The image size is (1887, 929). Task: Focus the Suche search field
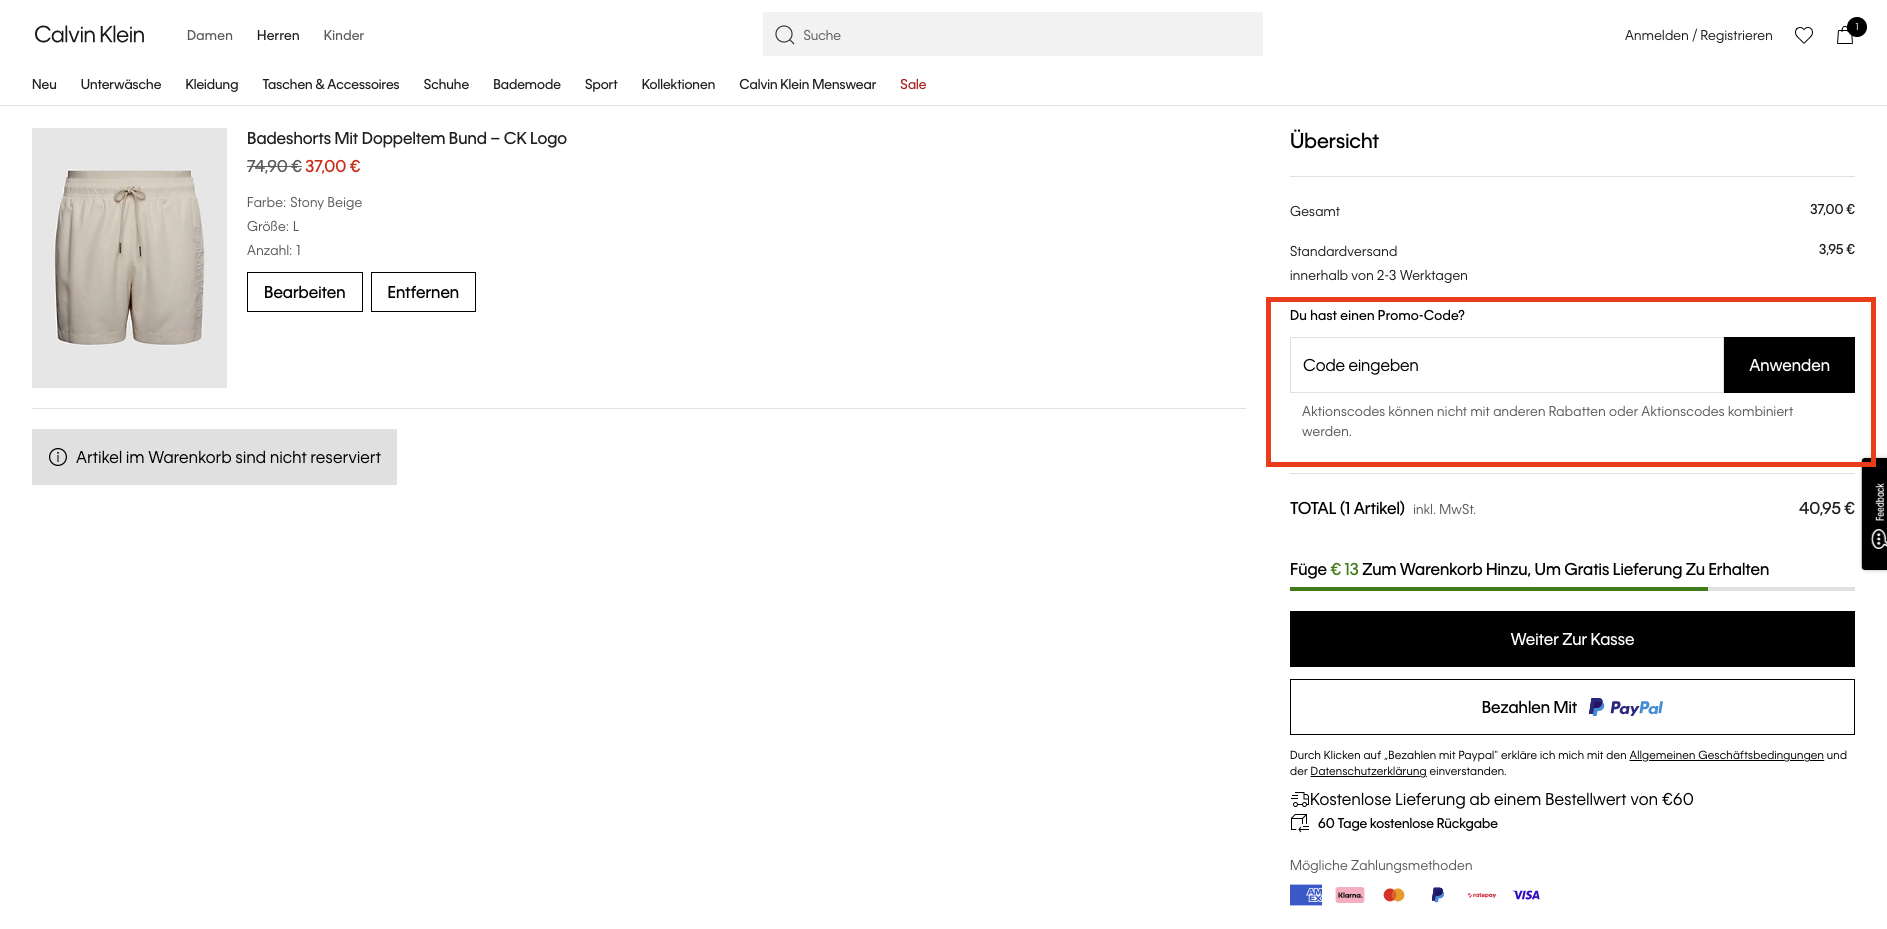(1013, 34)
